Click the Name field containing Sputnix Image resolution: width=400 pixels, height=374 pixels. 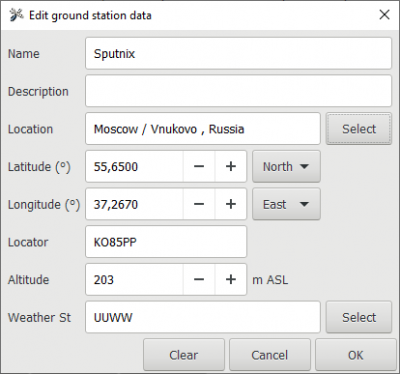pos(238,53)
